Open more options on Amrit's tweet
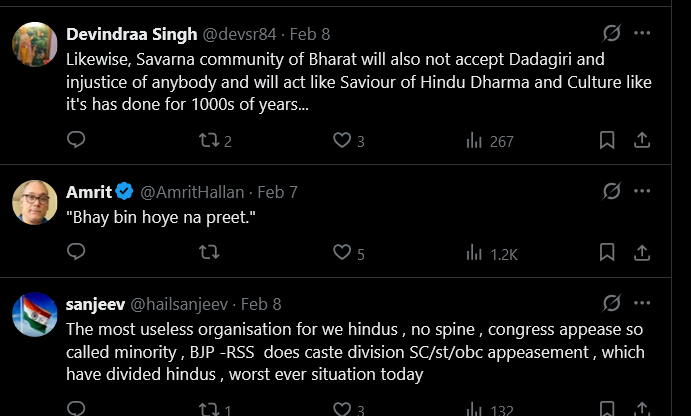This screenshot has width=691, height=416. (644, 191)
